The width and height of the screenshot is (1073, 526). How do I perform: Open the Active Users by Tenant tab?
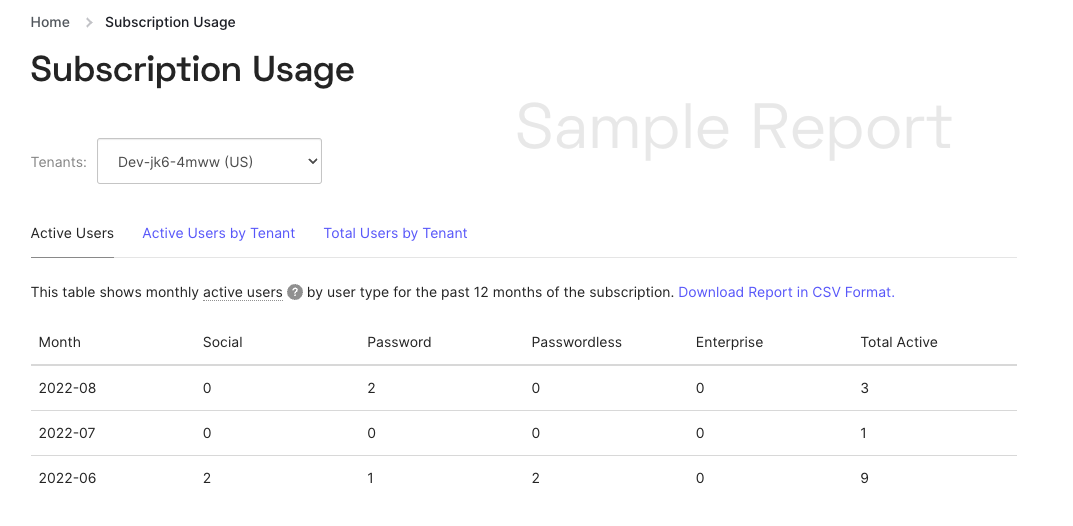click(x=218, y=233)
